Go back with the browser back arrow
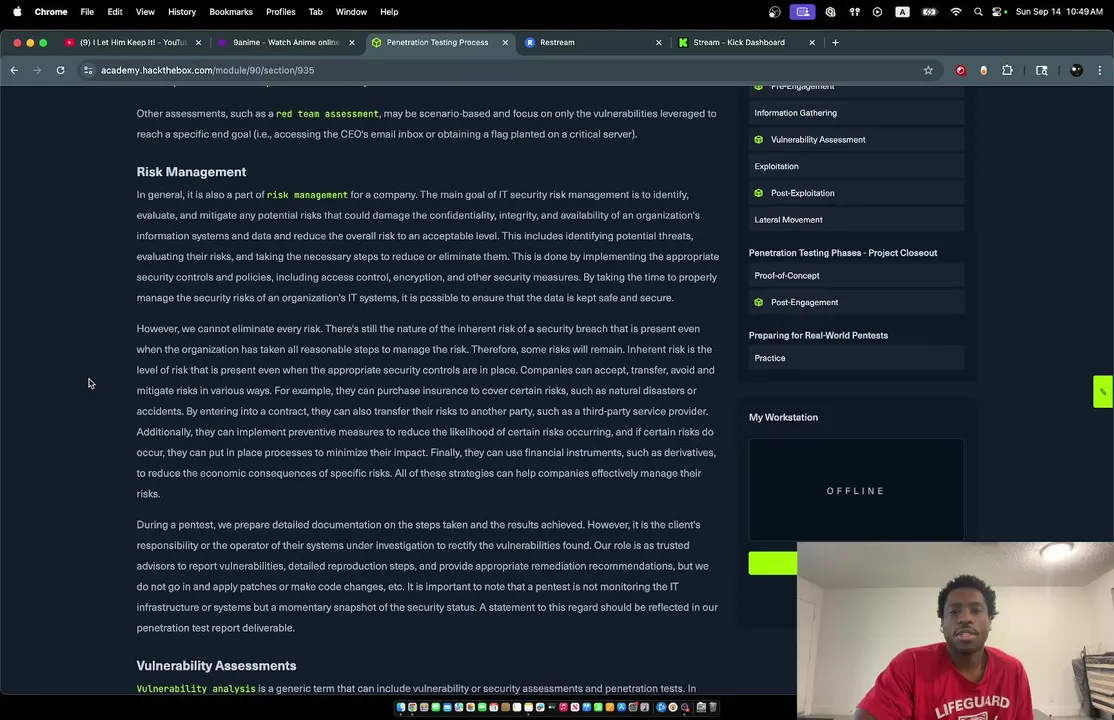The width and height of the screenshot is (1114, 720). click(x=14, y=70)
